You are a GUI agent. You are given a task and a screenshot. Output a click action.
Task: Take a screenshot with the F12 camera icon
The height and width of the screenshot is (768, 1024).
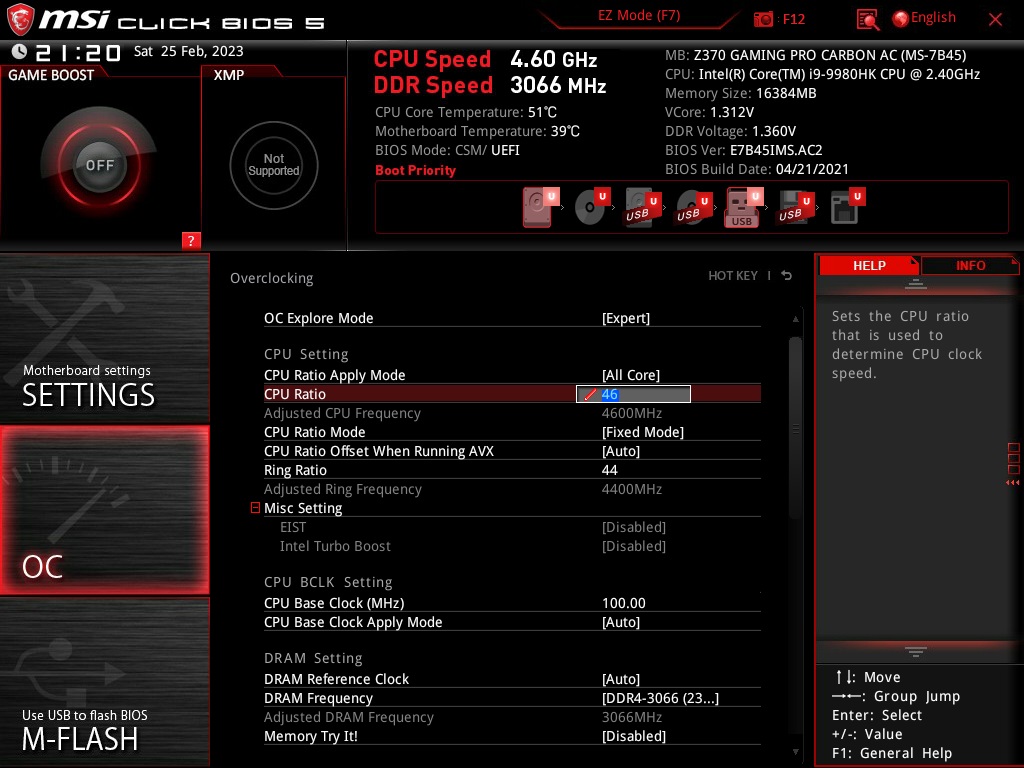click(x=763, y=19)
